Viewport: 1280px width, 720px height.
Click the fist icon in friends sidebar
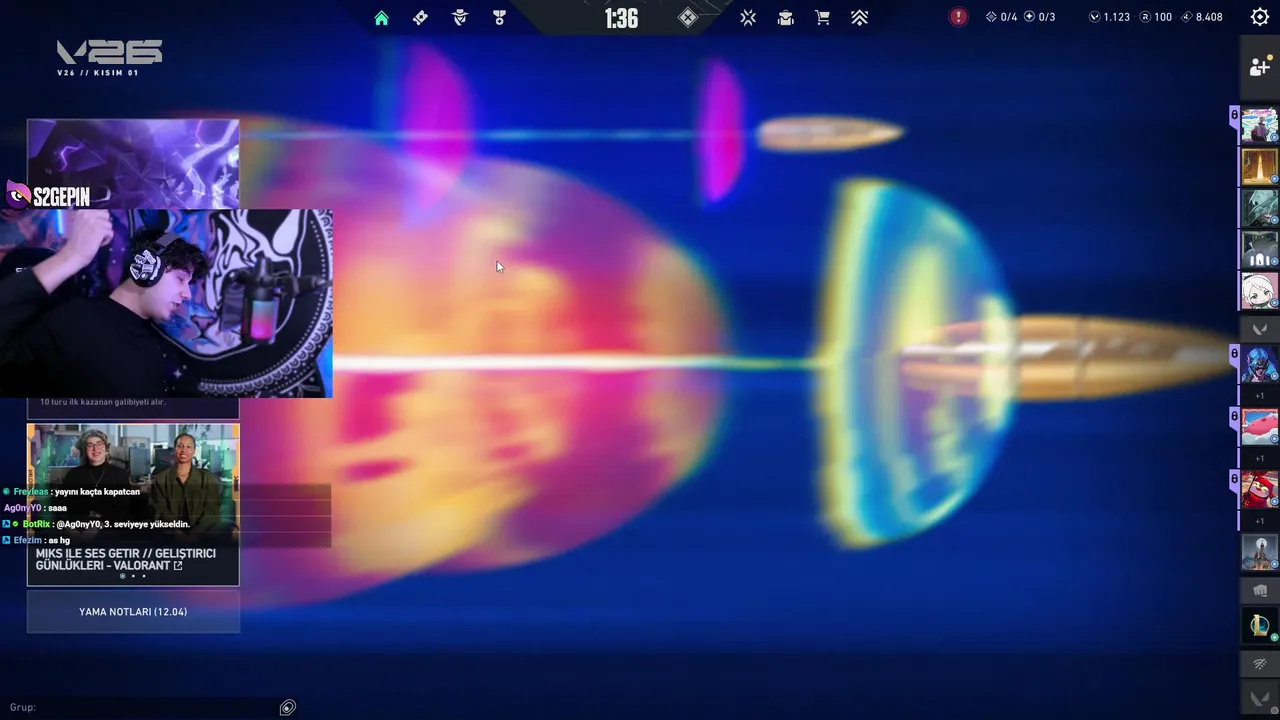coord(1259,590)
